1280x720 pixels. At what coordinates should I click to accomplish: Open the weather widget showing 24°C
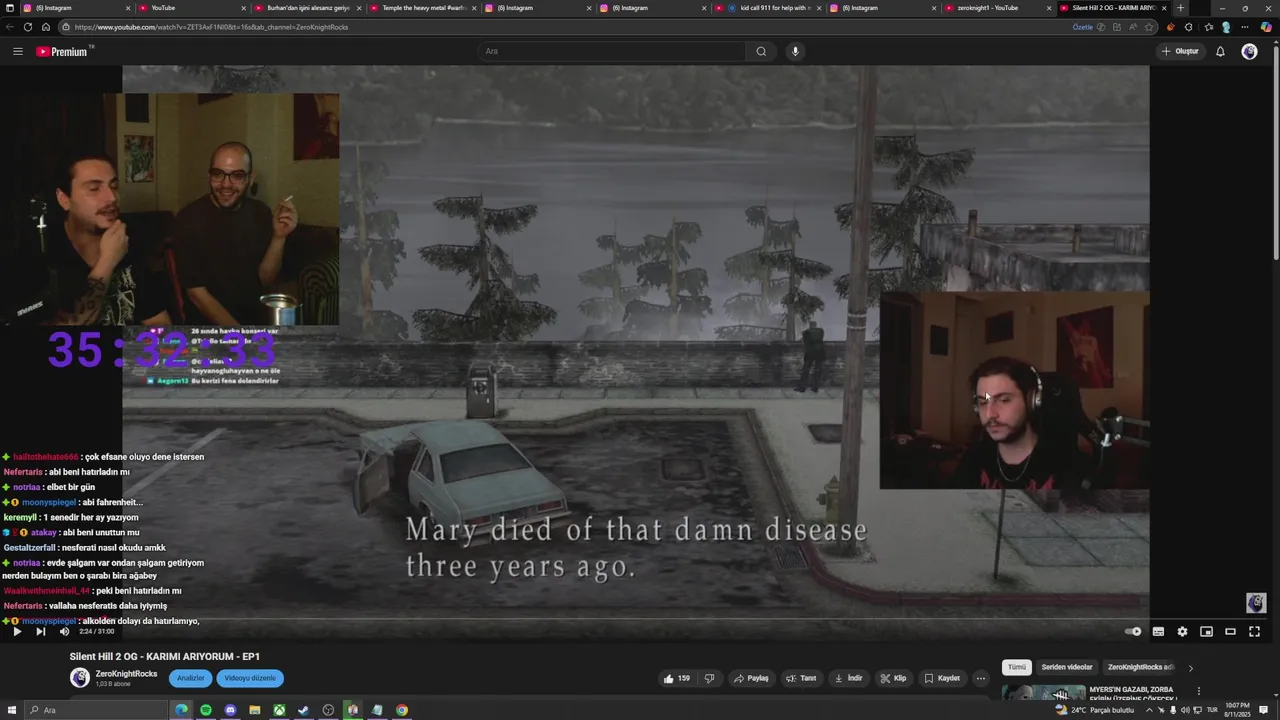[x=1095, y=710]
